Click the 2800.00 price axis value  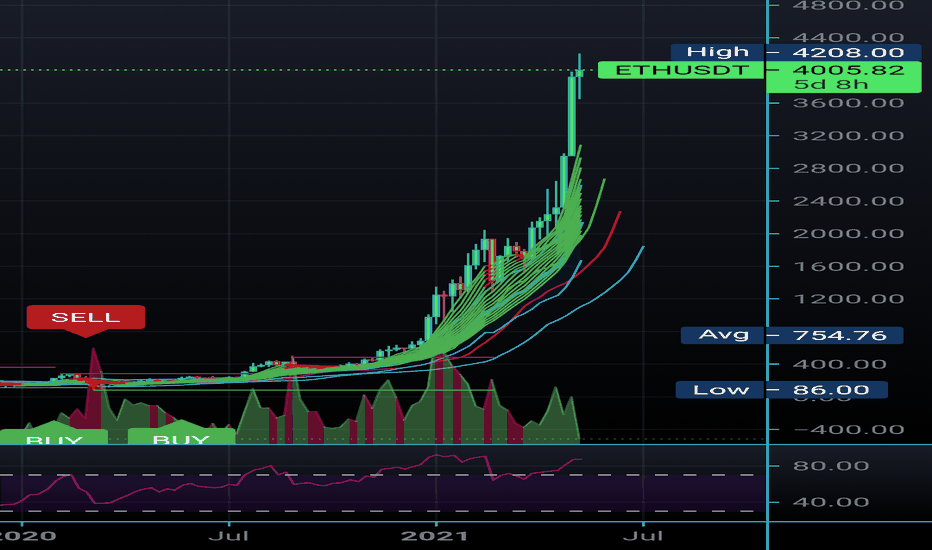(x=848, y=168)
